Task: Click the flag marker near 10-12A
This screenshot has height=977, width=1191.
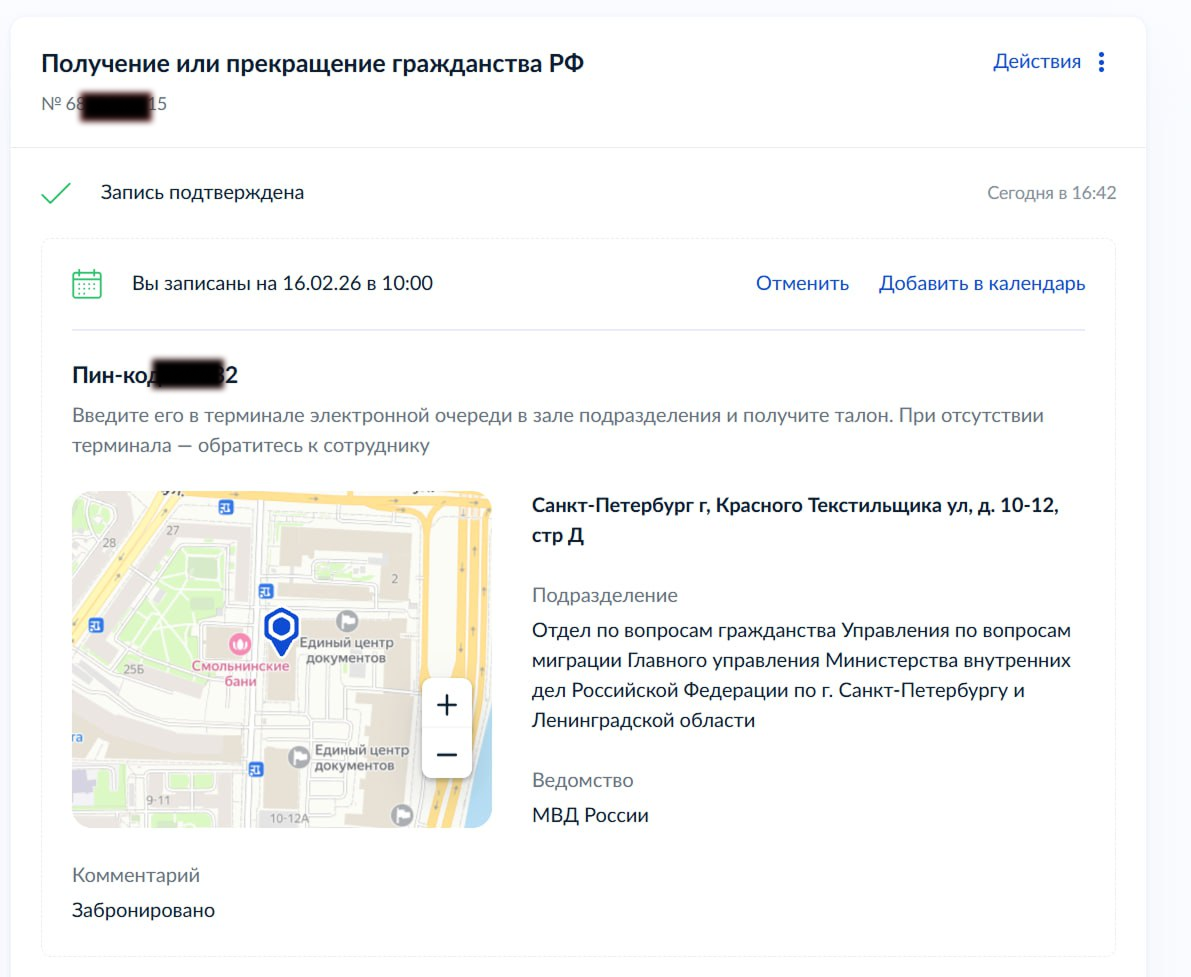Action: click(x=402, y=814)
